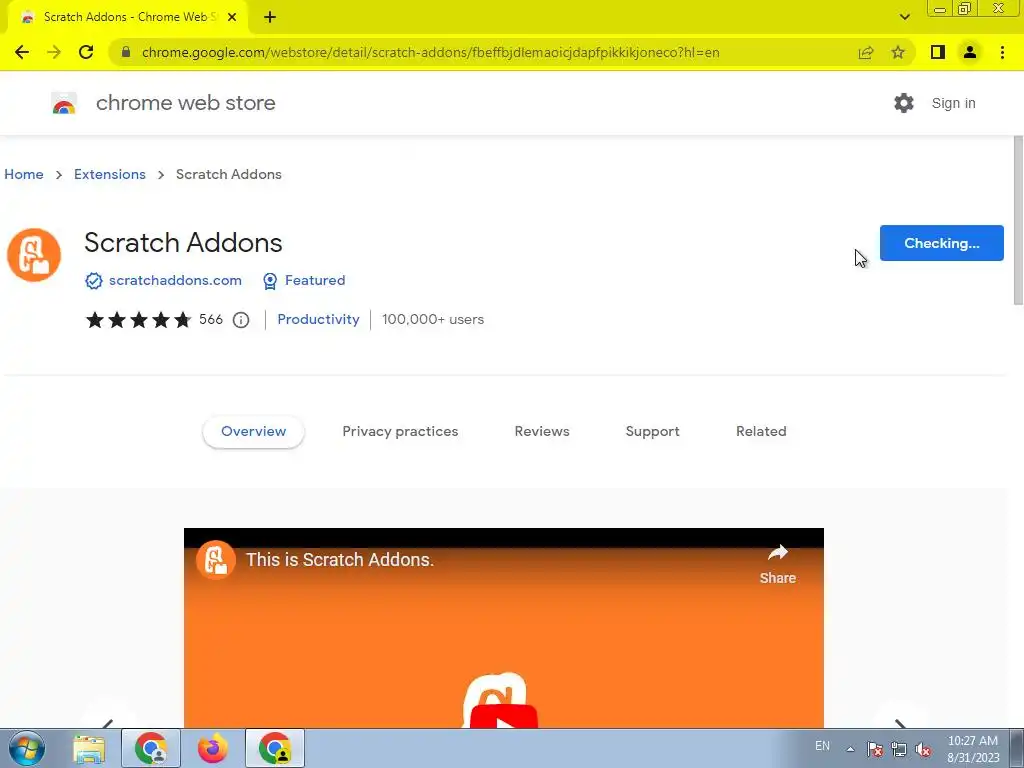Screen dimensions: 1024x768
Task: Click the Chrome Web Store rainbow logo
Action: pyautogui.click(x=64, y=103)
